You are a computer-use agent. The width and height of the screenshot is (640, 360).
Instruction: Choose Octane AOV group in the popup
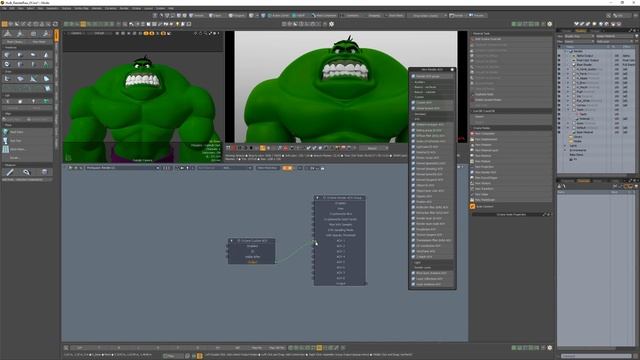coord(432,76)
